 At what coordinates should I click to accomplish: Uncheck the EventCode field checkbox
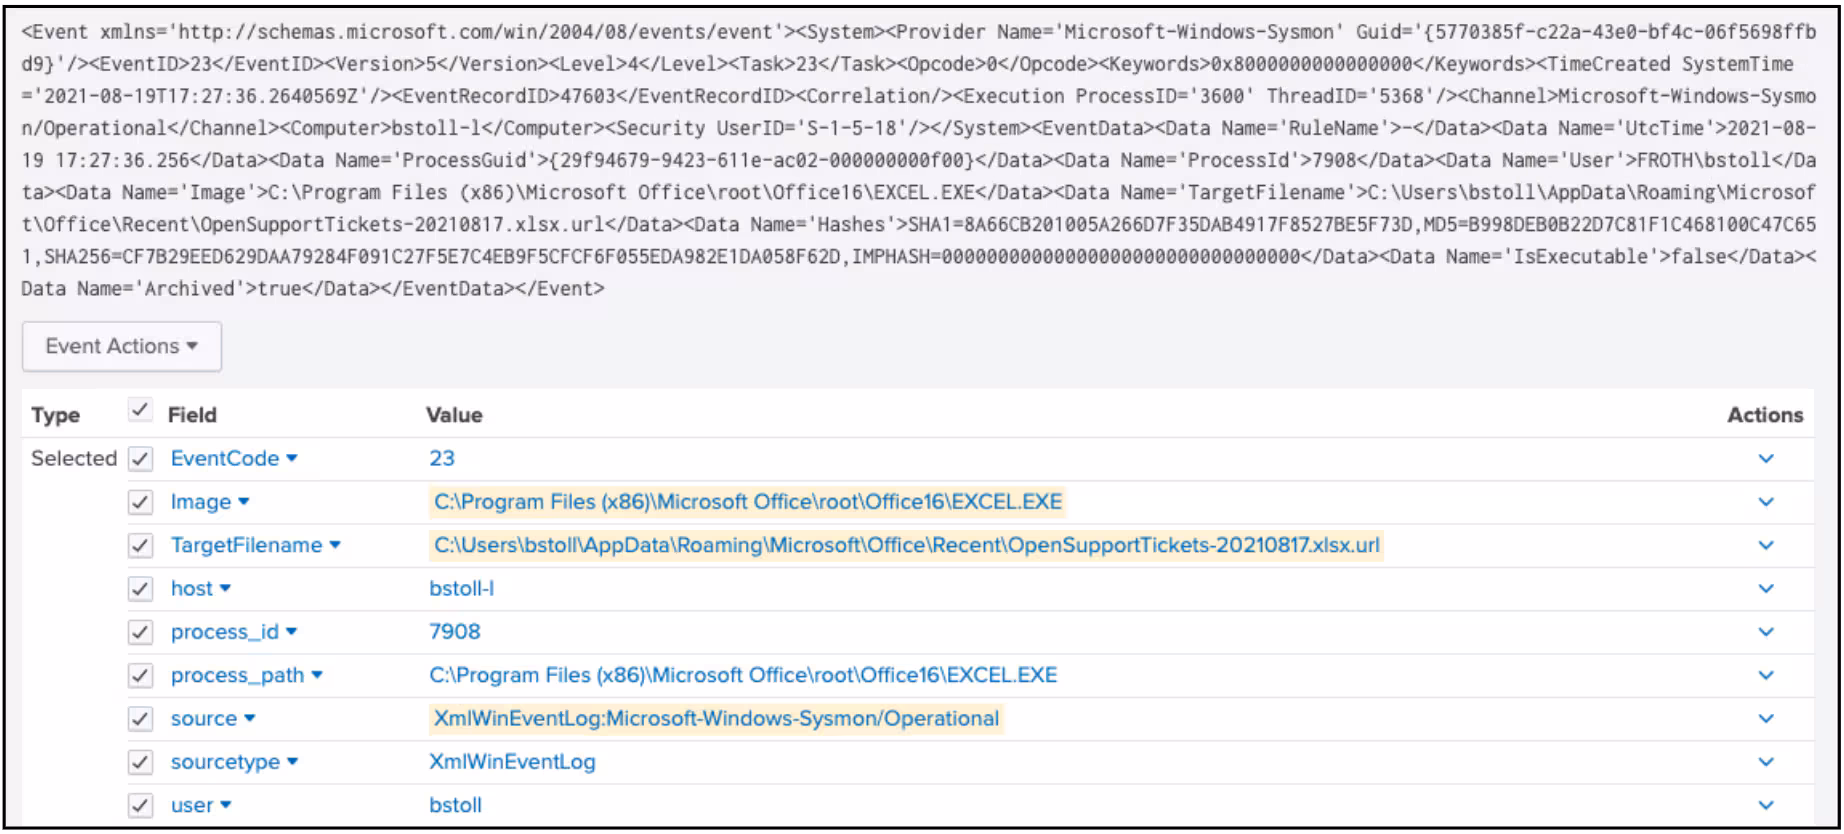pos(140,459)
